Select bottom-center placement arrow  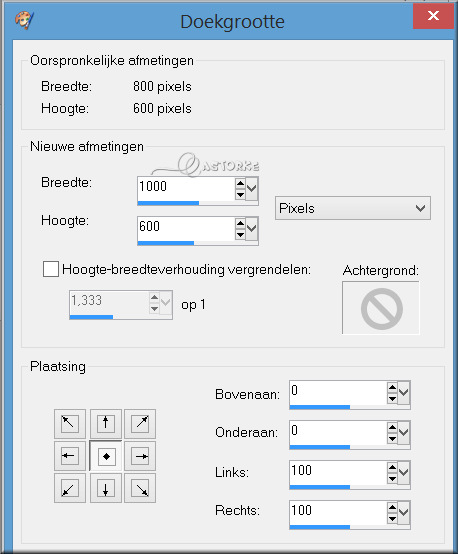[106, 489]
